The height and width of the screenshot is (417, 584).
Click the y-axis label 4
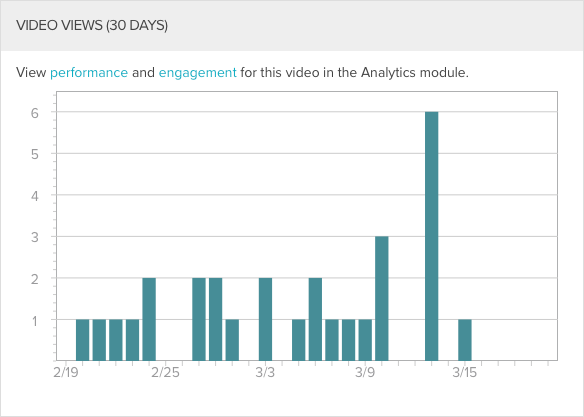[x=35, y=196]
